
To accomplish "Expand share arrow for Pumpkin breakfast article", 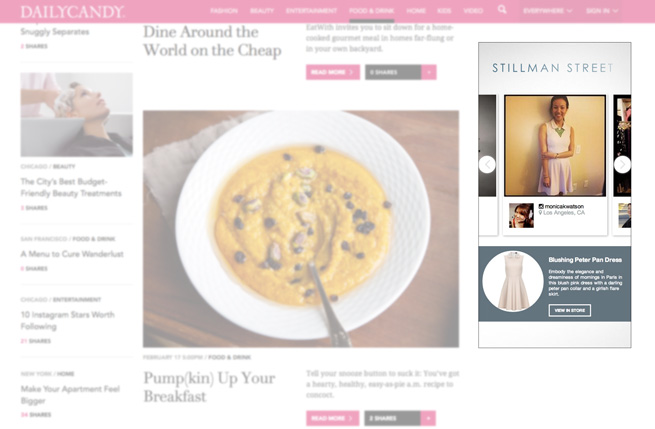I will pos(428,418).
